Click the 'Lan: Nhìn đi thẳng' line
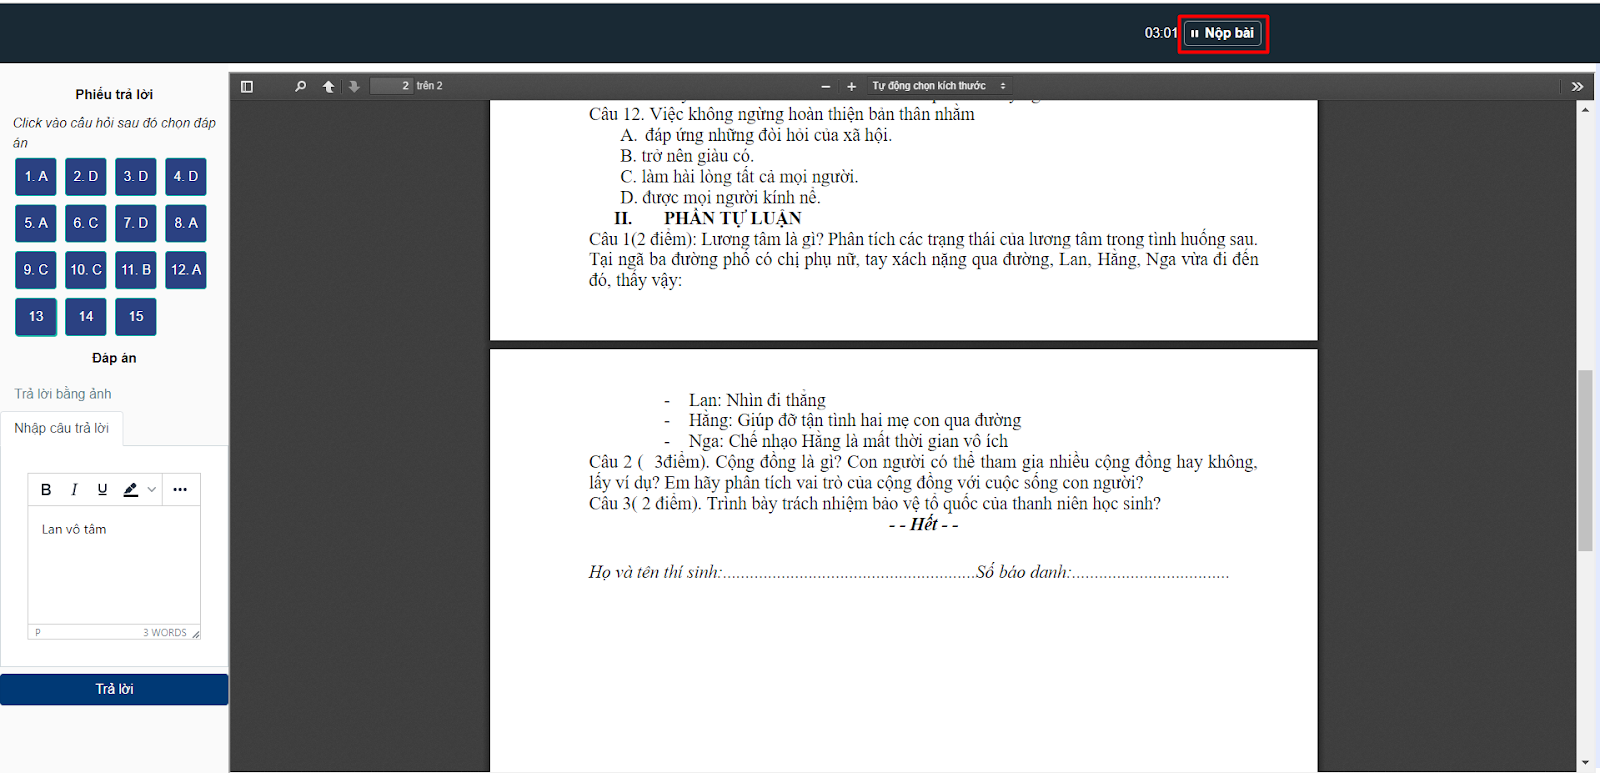The image size is (1600, 773). pos(757,400)
